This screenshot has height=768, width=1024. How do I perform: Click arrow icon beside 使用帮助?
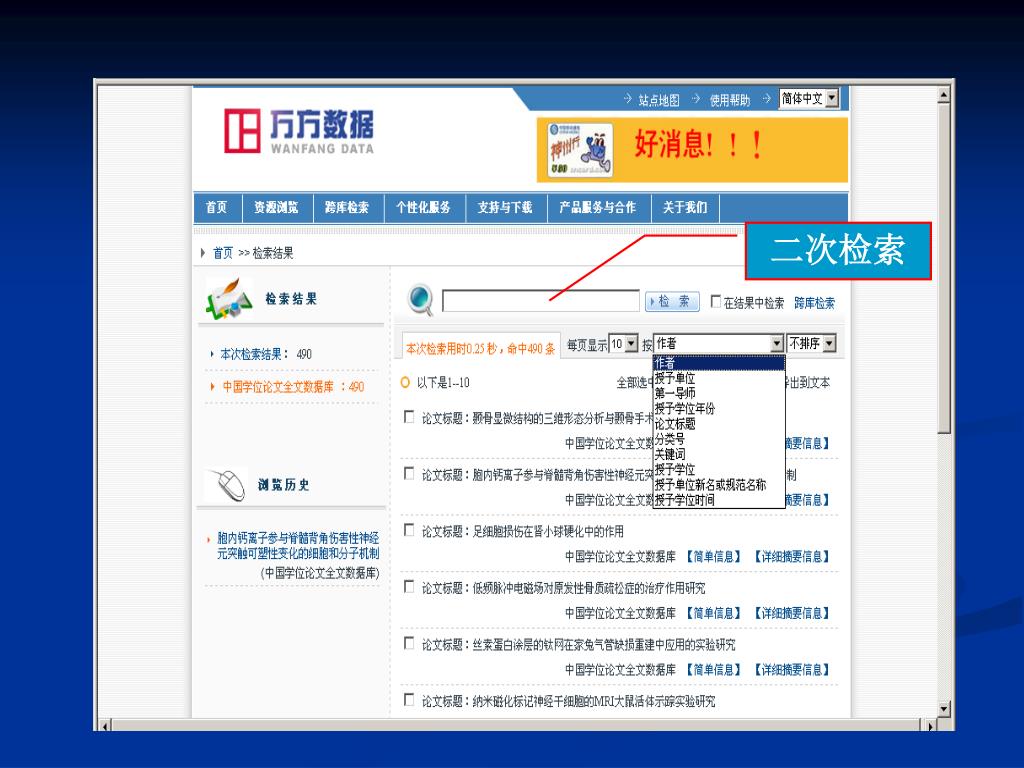(696, 99)
